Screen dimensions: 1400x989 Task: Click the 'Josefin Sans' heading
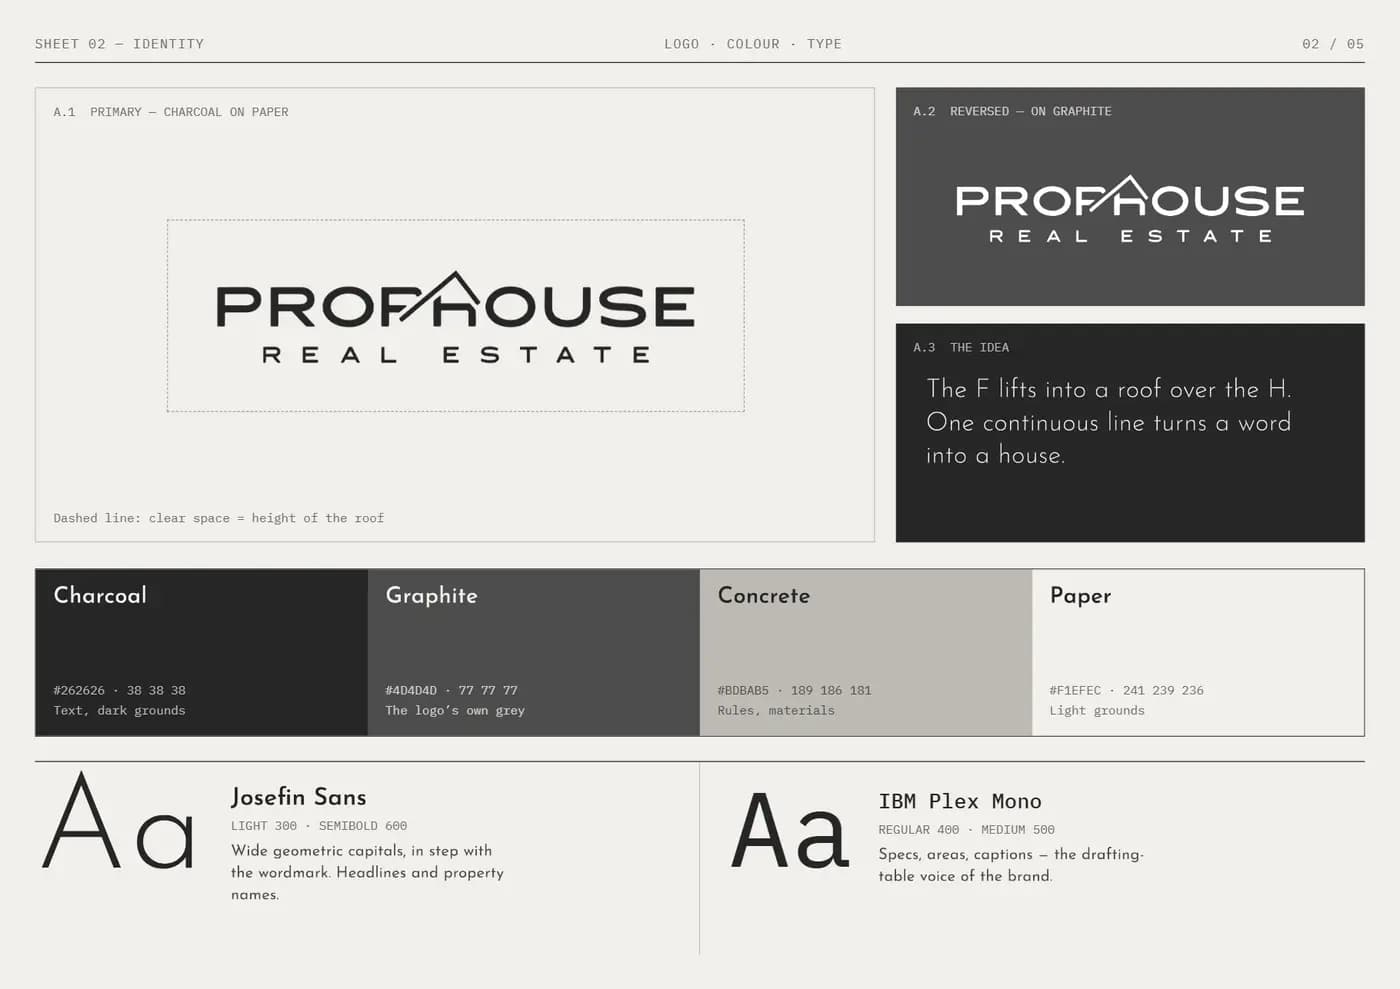click(299, 797)
